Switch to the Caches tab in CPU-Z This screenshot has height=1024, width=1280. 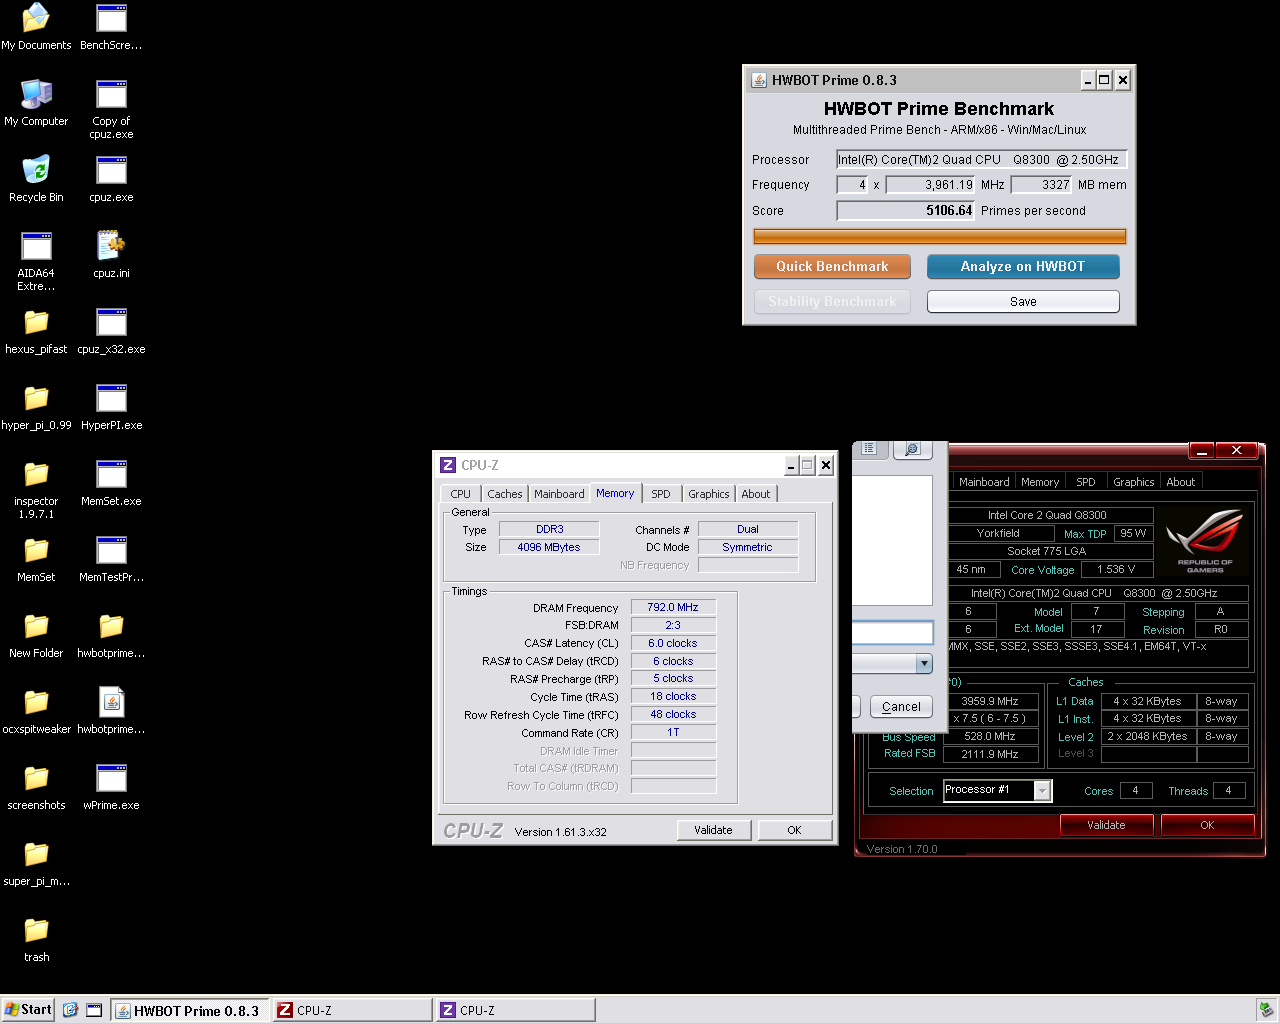pos(505,494)
